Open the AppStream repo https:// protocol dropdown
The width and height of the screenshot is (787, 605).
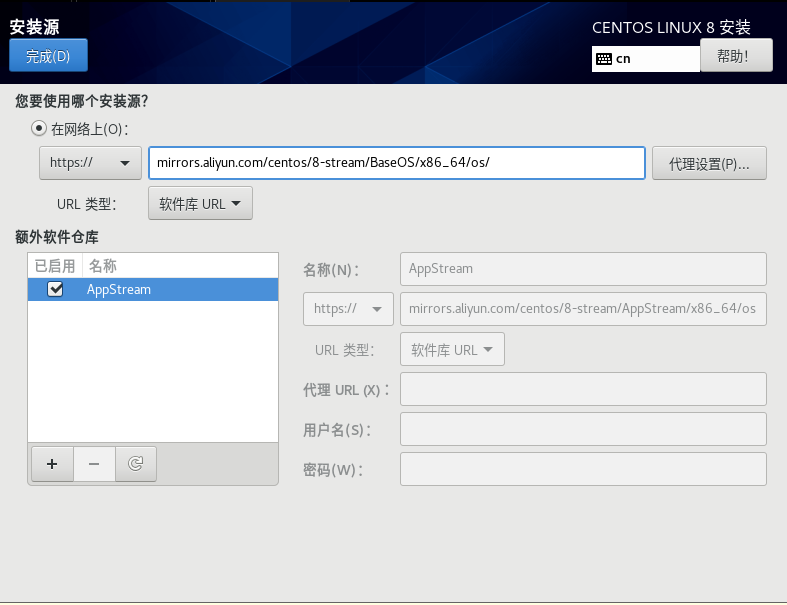[348, 309]
